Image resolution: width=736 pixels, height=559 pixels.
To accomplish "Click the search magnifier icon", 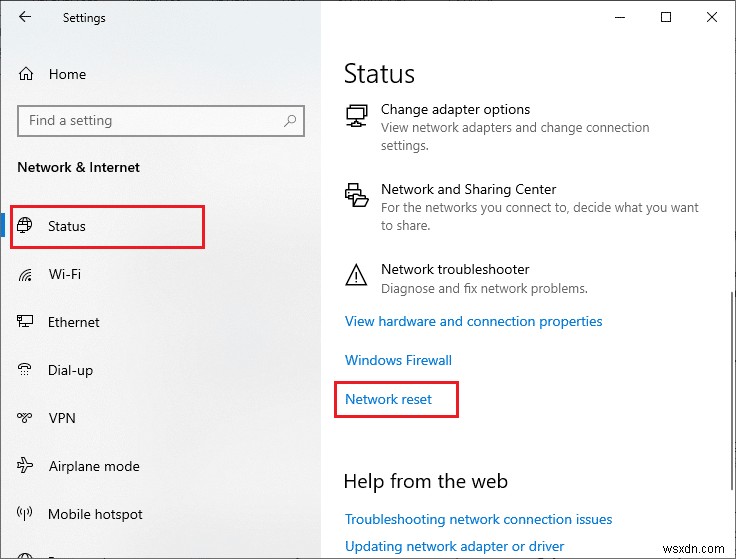I will (290, 121).
